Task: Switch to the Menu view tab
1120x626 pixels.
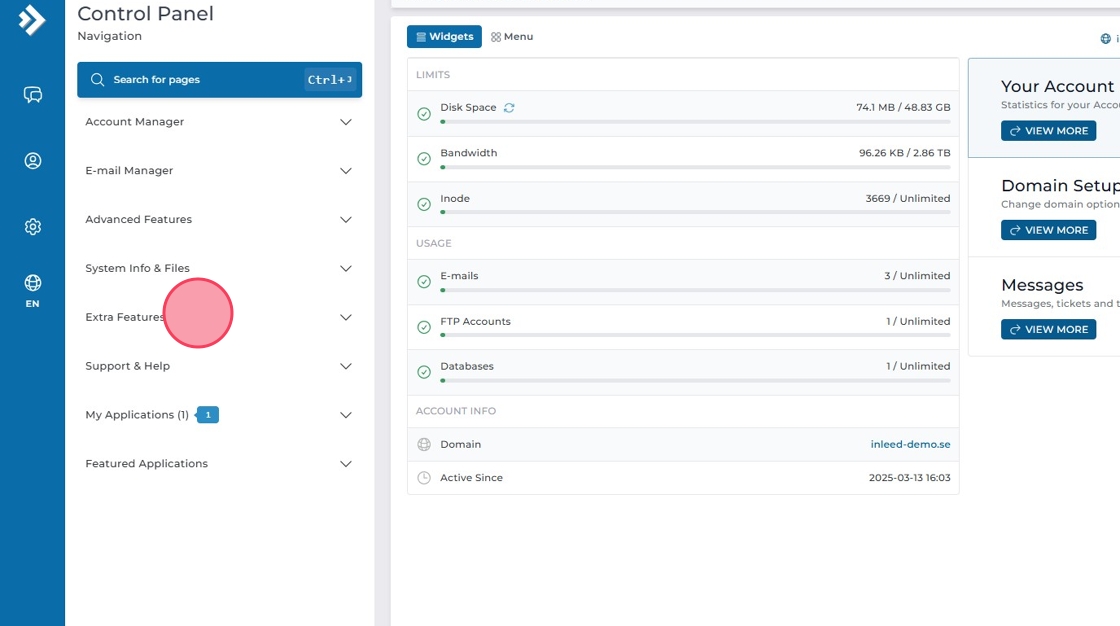Action: (512, 37)
